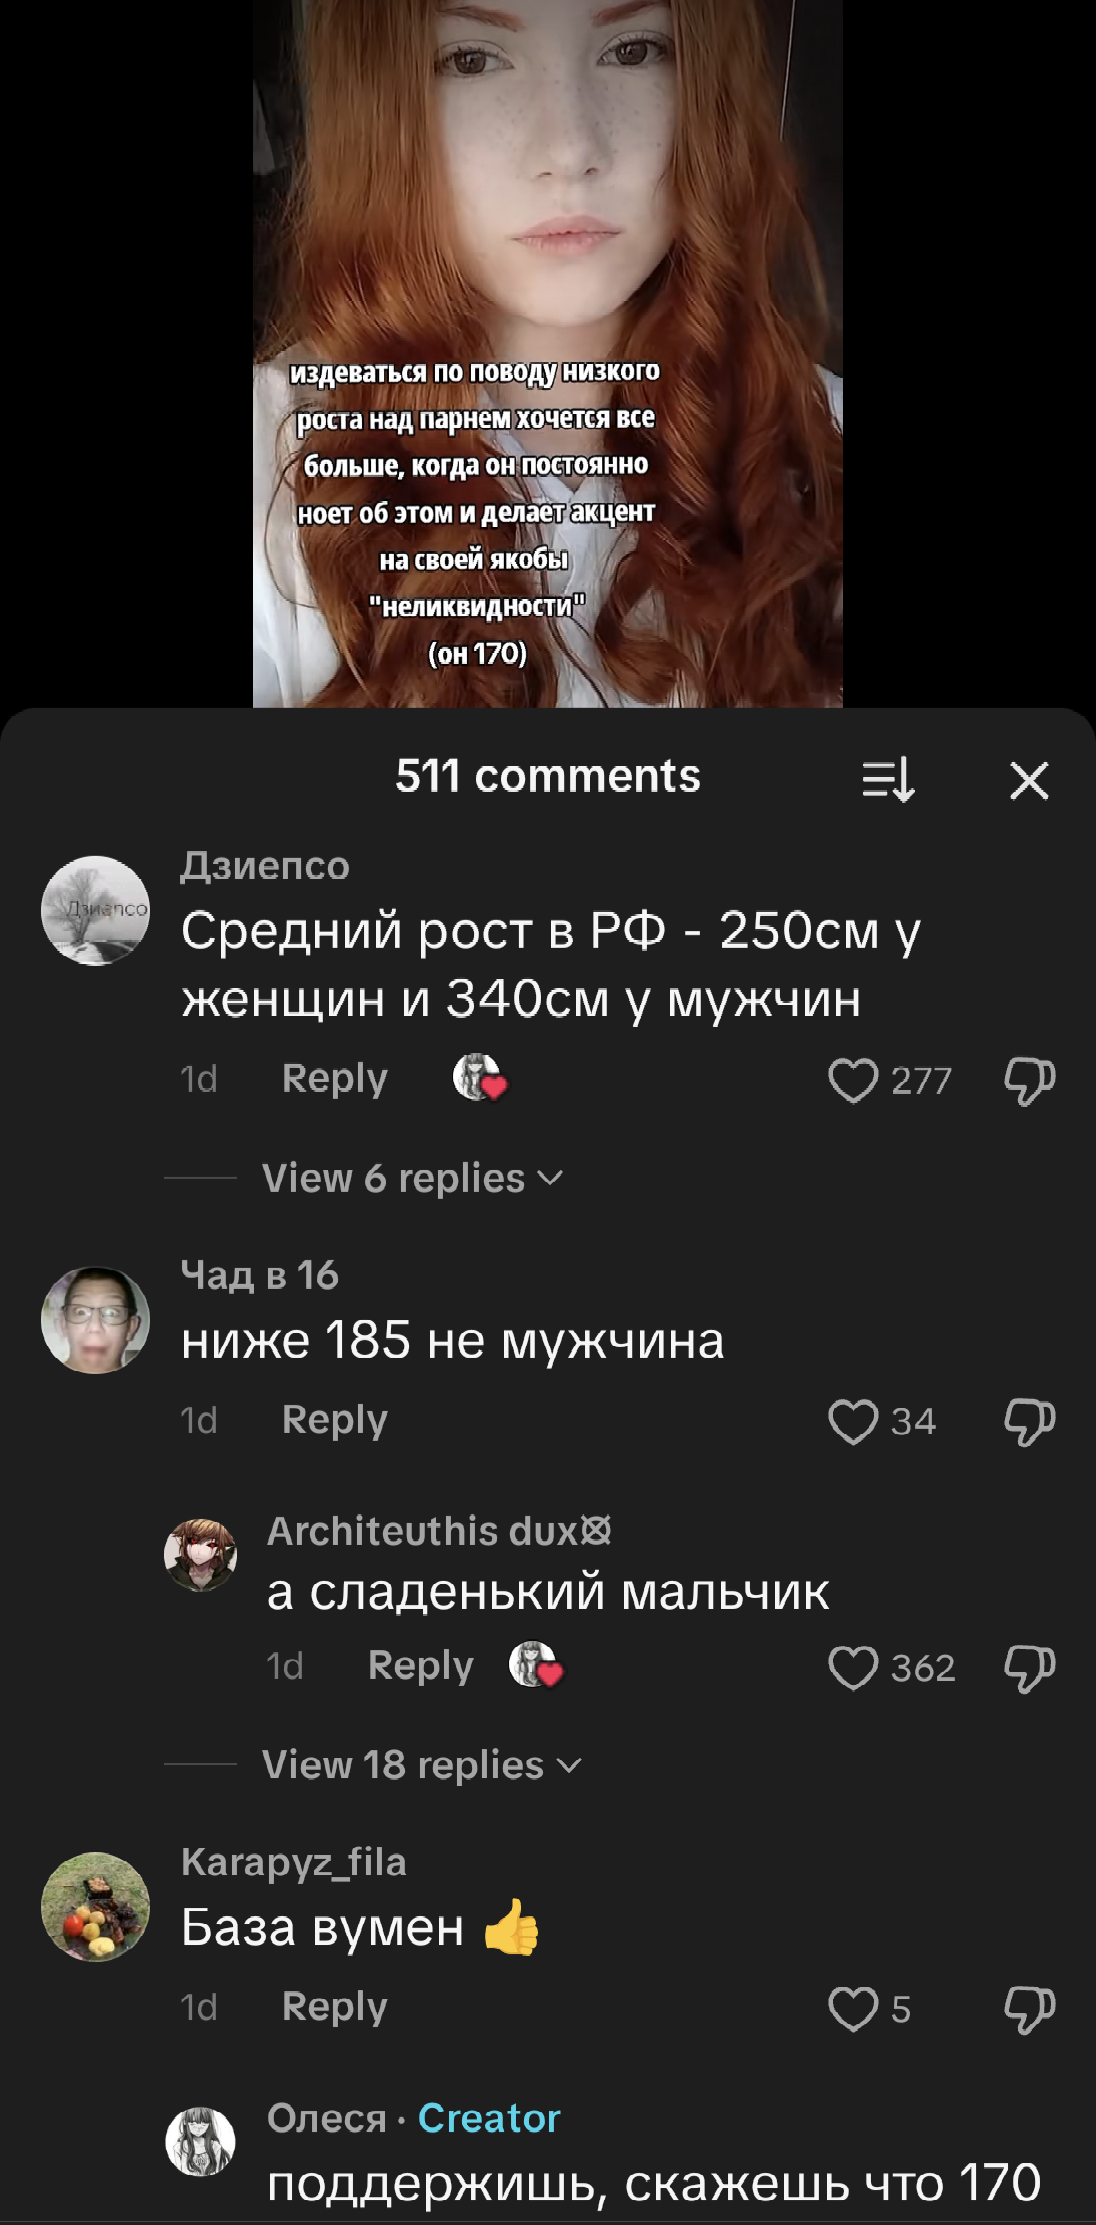The image size is (1096, 2225).
Task: Open Architeuthis dux username link
Action: 439,1531
